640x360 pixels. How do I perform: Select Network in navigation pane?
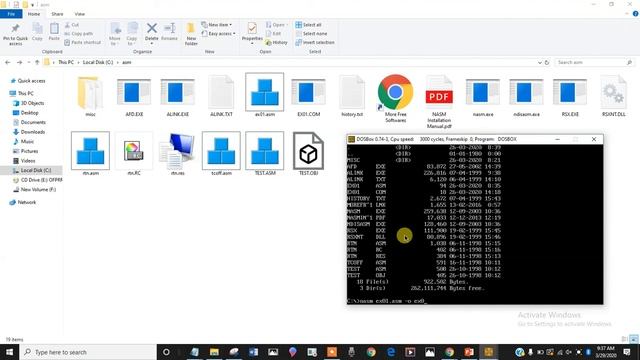[x=23, y=202]
